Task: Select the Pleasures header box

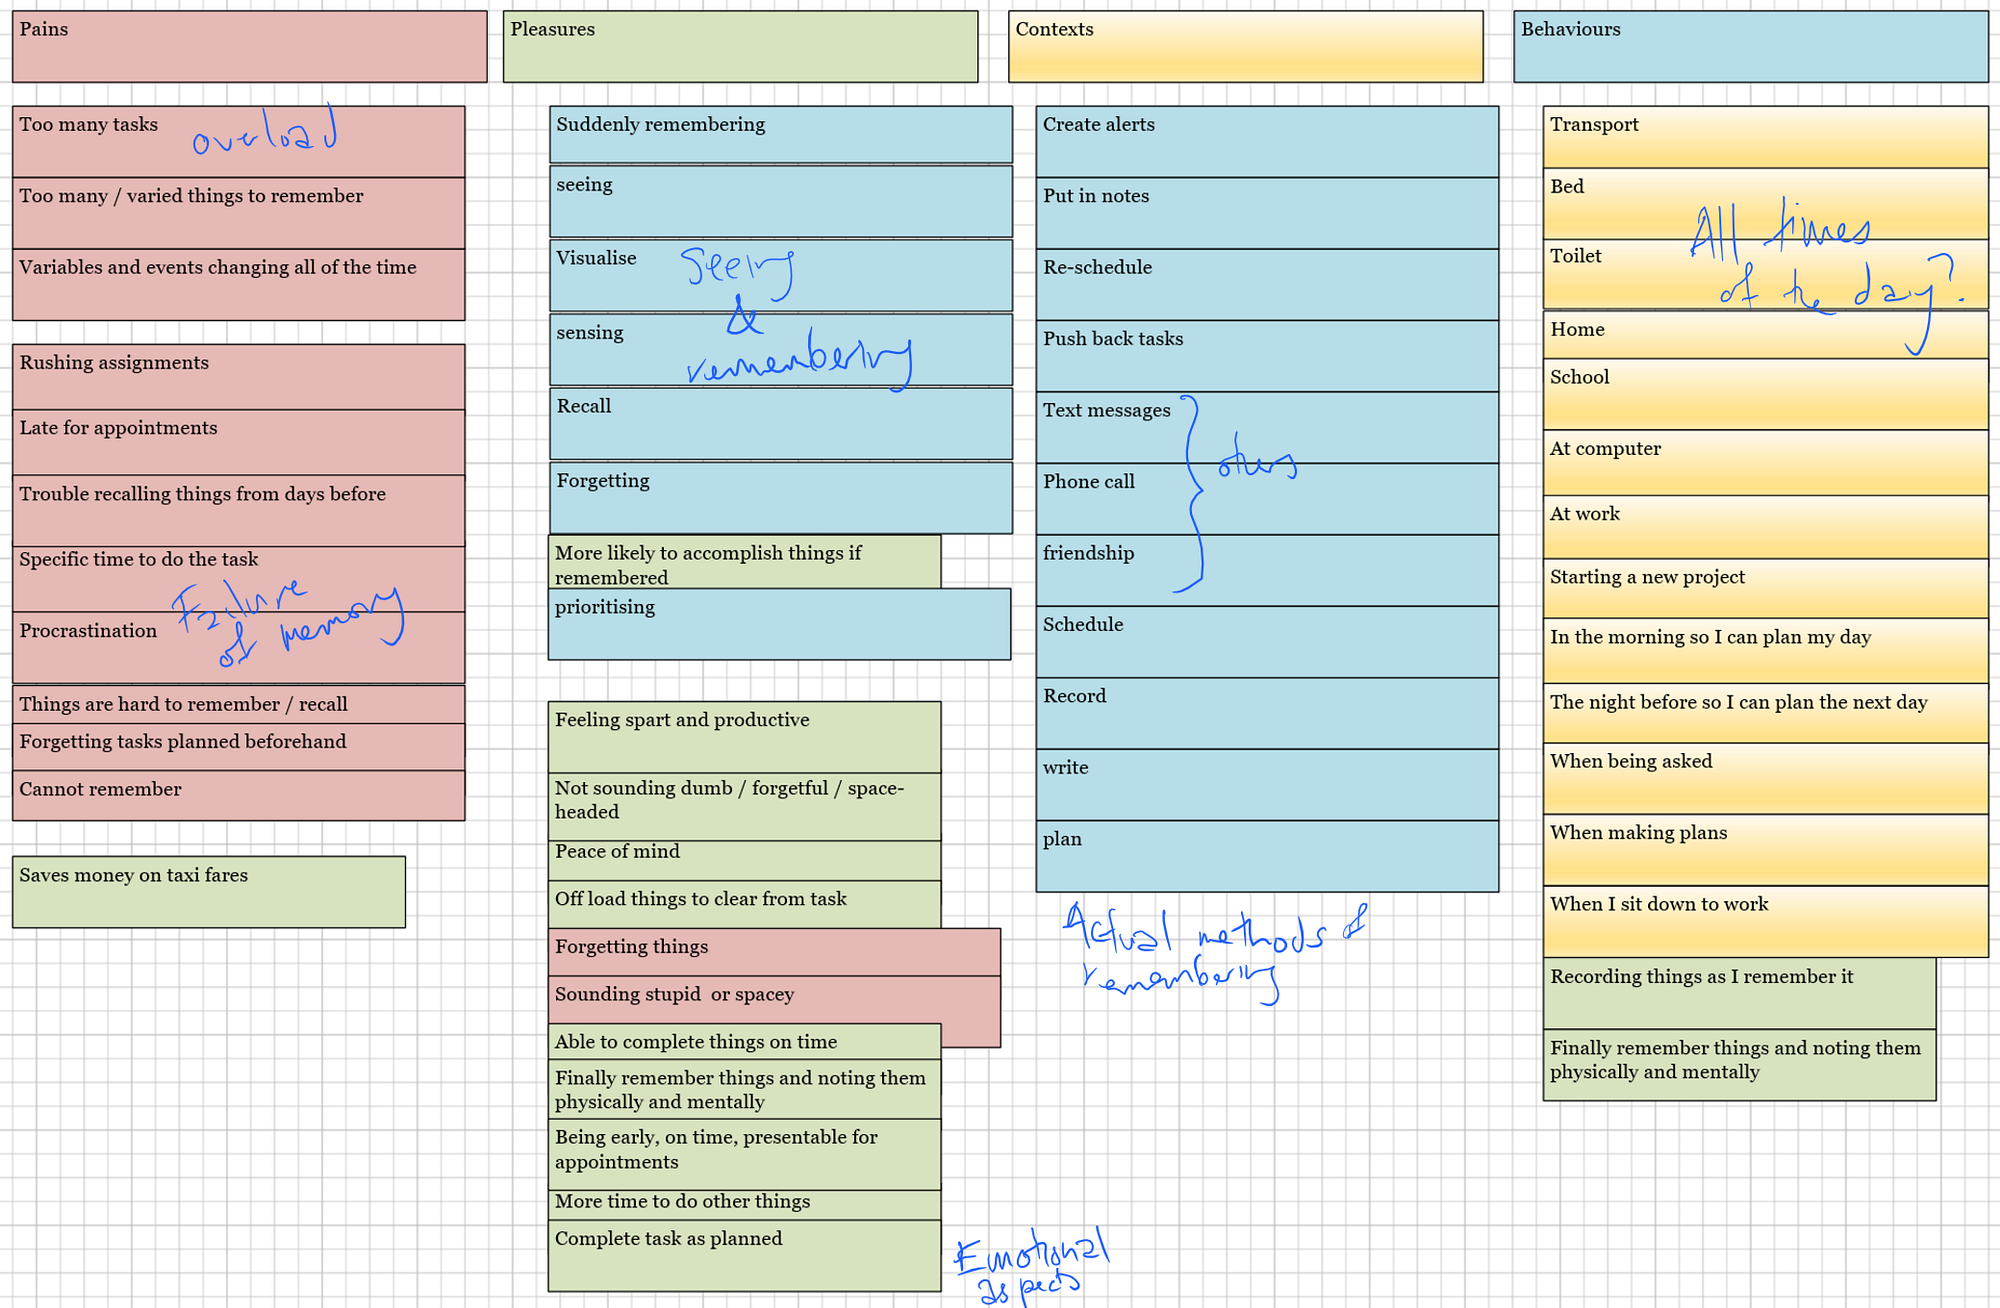Action: pos(740,46)
